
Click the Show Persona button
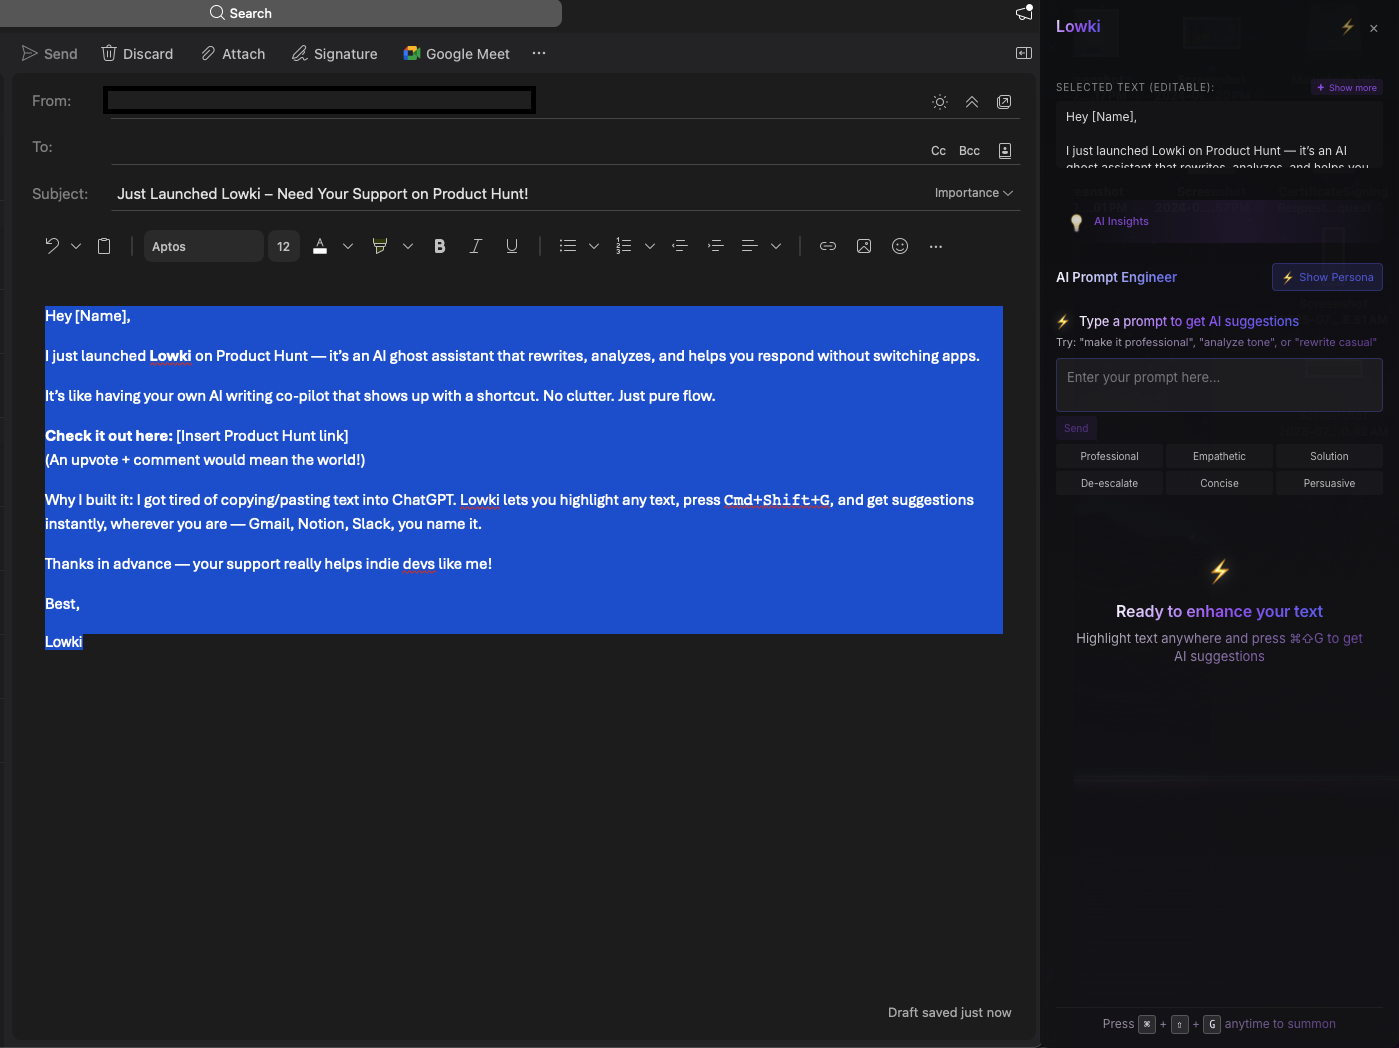[x=1327, y=277]
